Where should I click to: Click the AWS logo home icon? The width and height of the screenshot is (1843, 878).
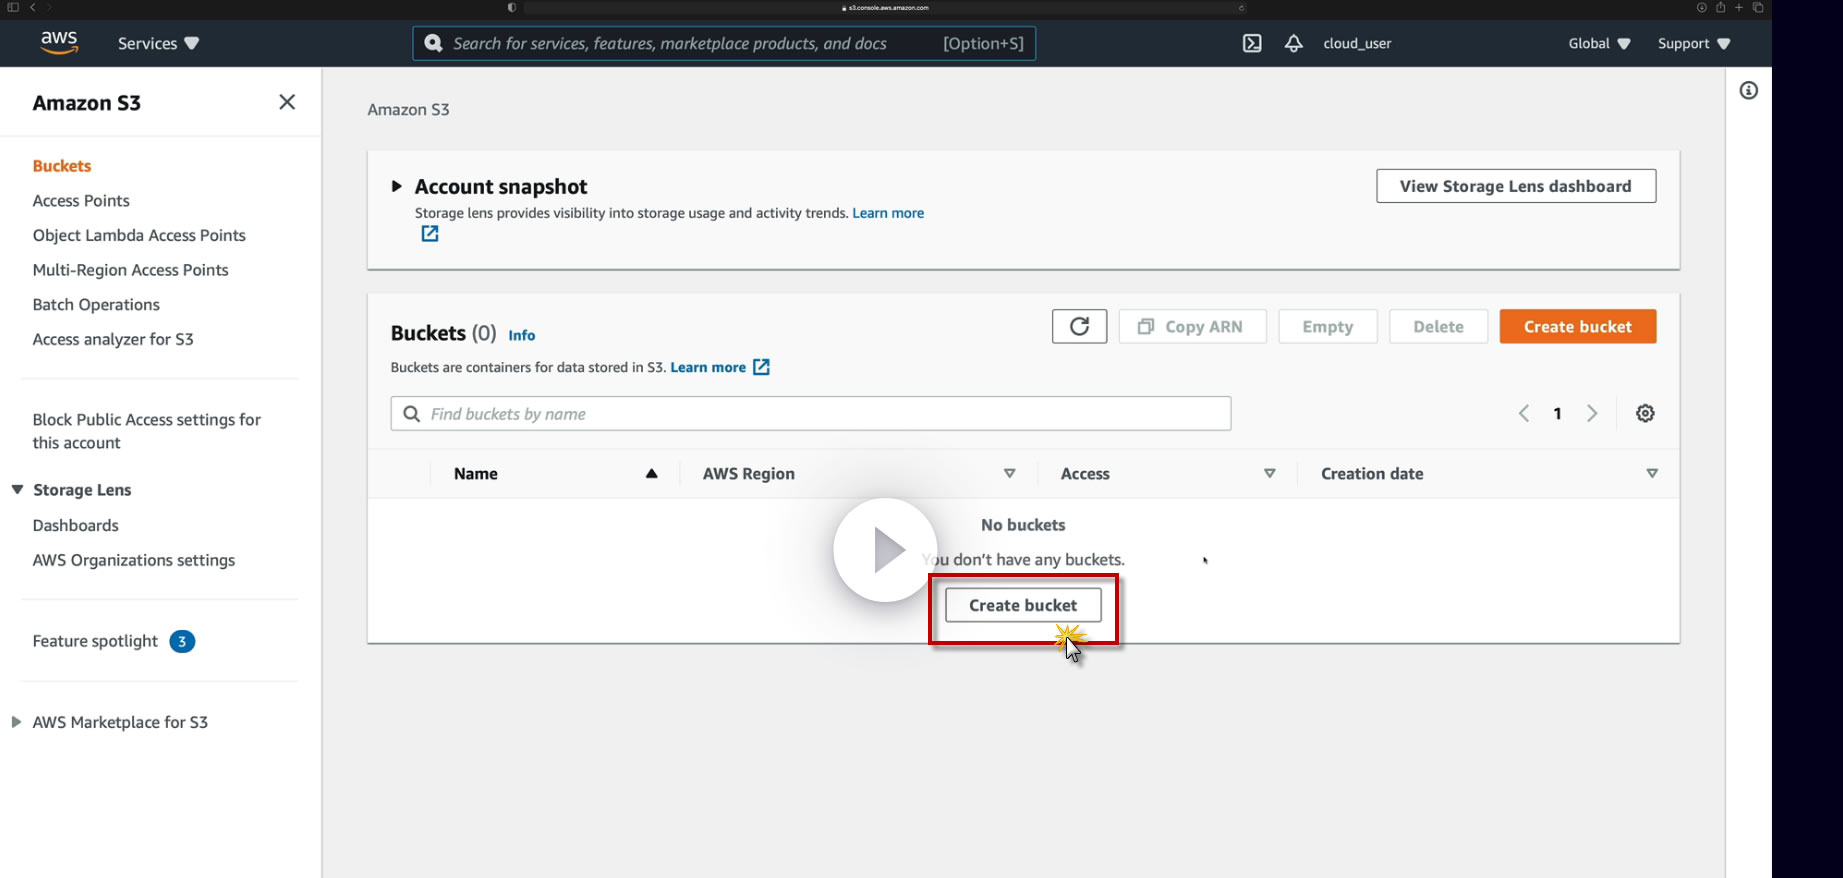(x=59, y=42)
